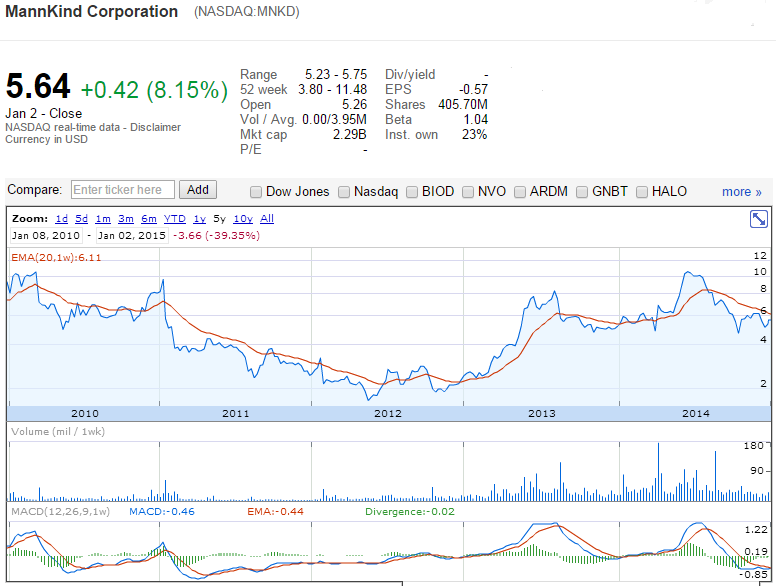Edit the start date Jan 08, 2010
Viewport: 776px width, 586px height.
pos(46,236)
